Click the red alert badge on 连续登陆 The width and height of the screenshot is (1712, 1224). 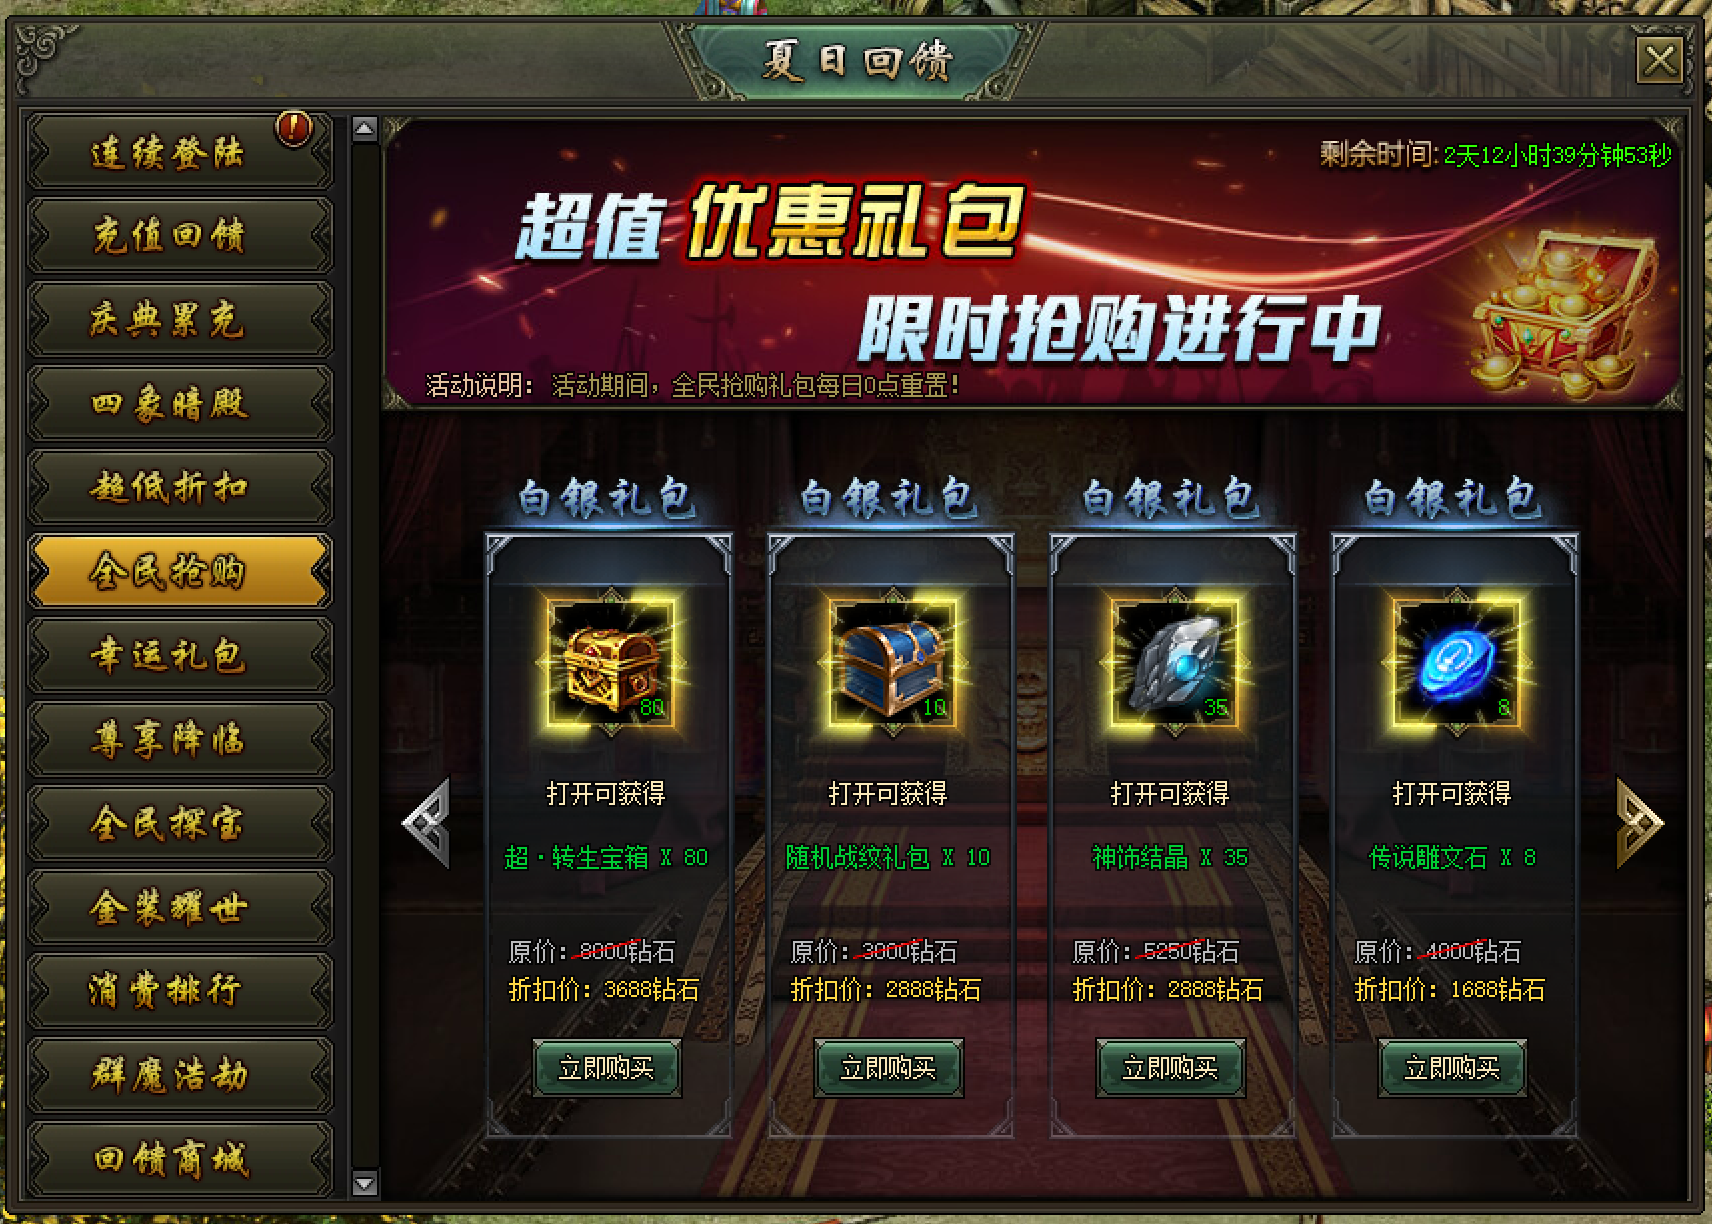(x=294, y=128)
